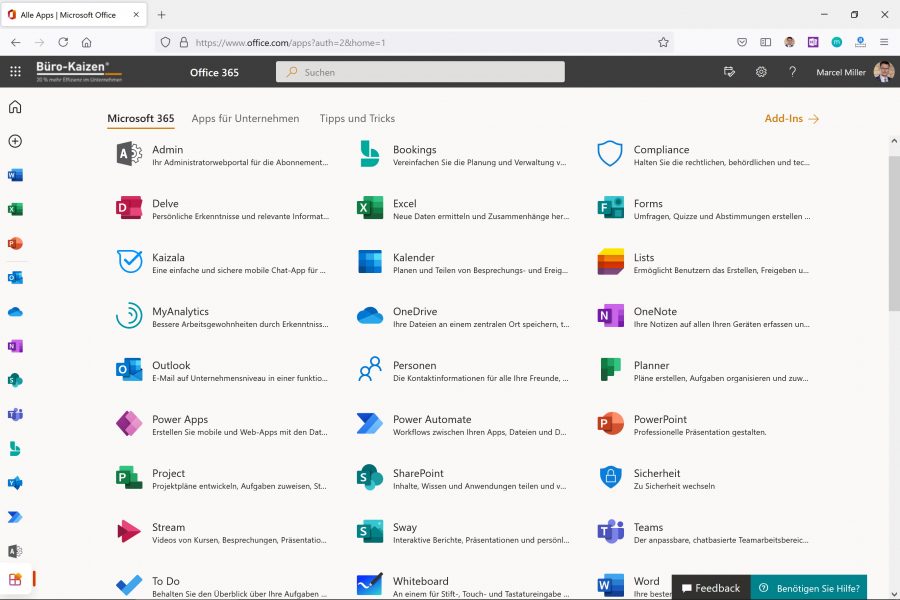
Task: Launch the Delve app tile
Action: 224,208
